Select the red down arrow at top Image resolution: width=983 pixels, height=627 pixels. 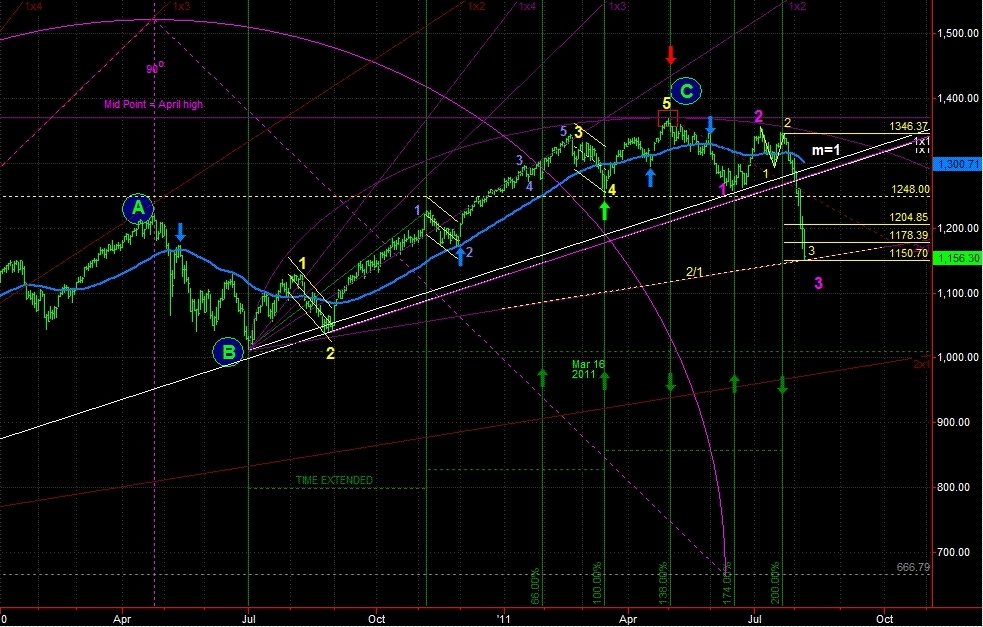coord(671,54)
